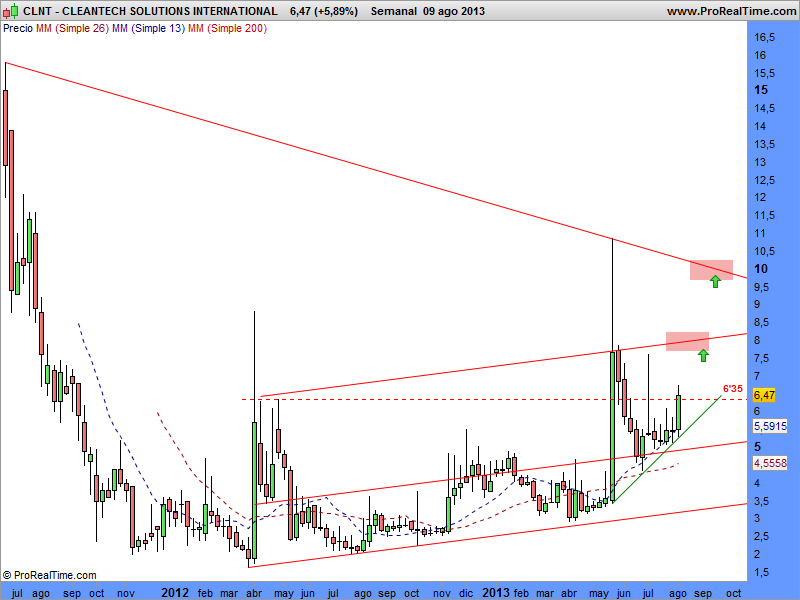Click the Semanal timeframe label
800x600 pixels.
coord(394,11)
